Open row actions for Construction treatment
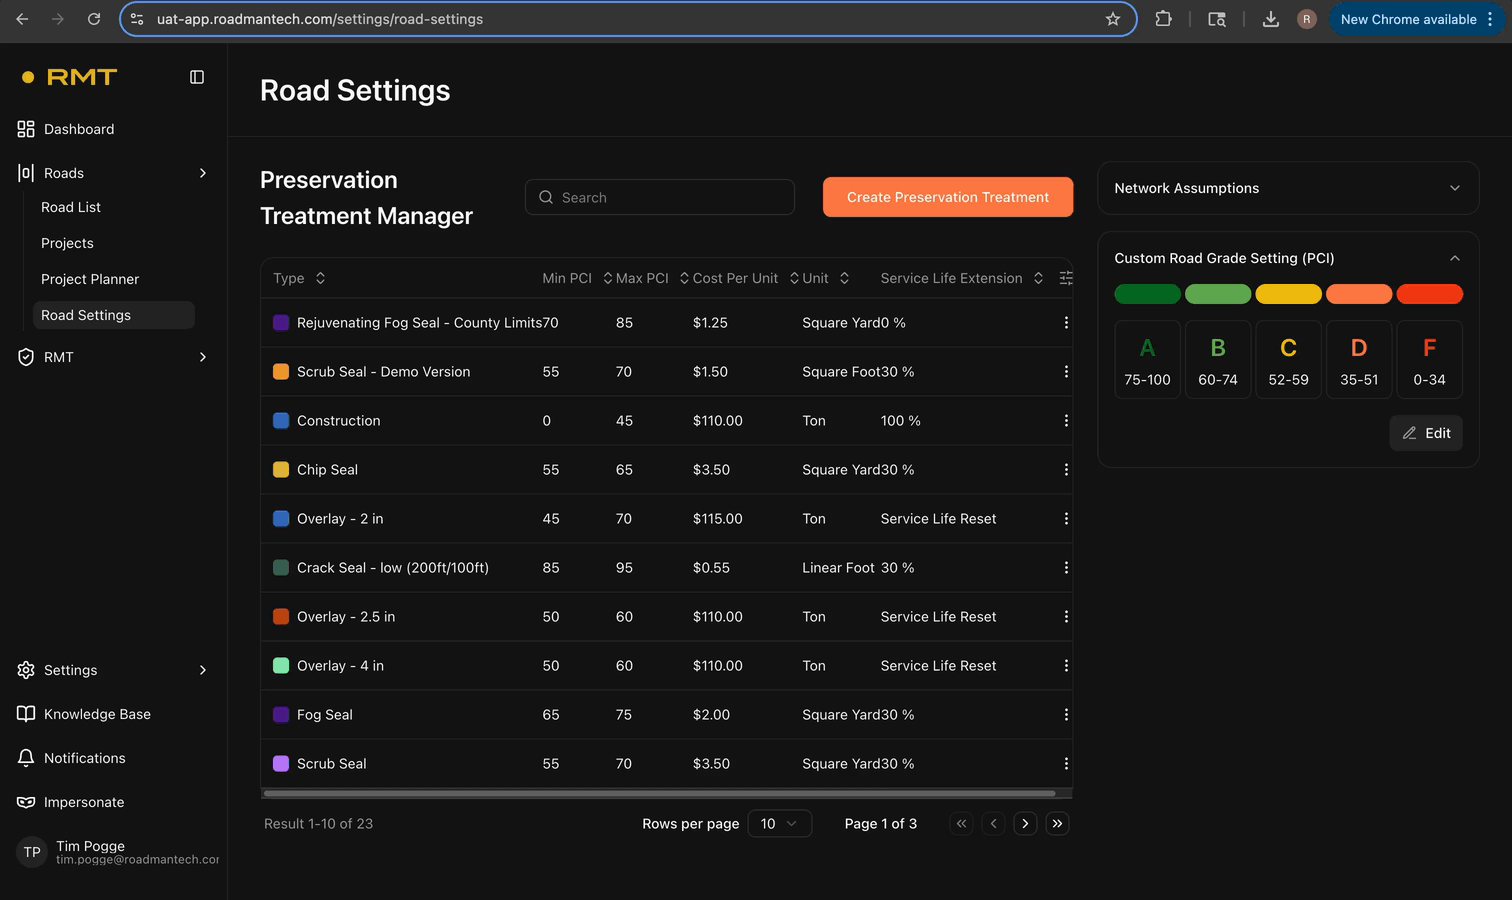1512x900 pixels. pos(1066,421)
